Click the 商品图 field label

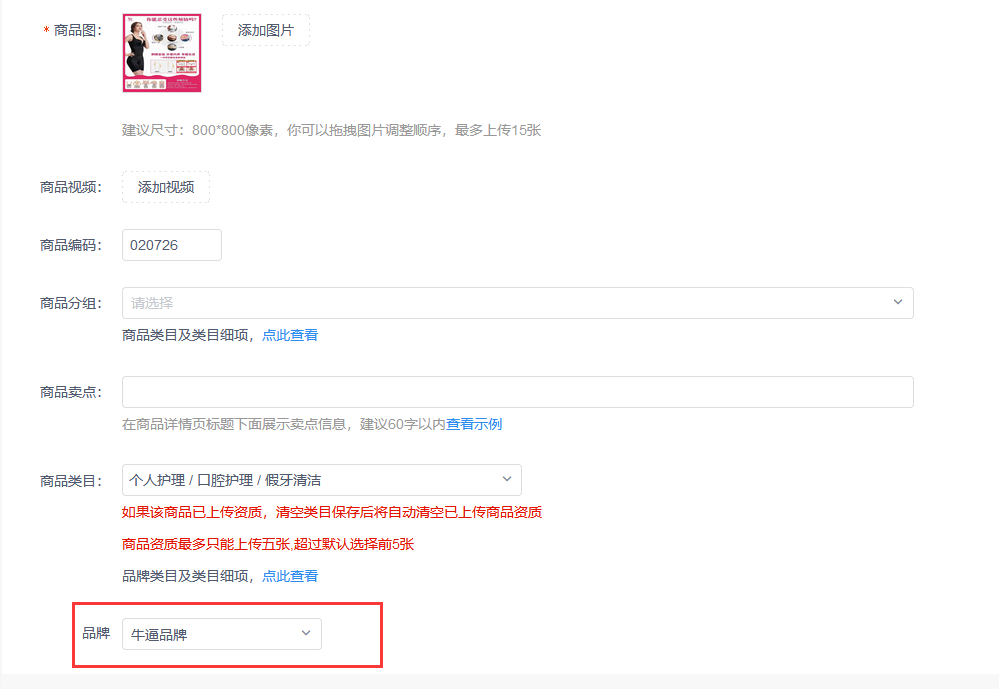[x=77, y=31]
